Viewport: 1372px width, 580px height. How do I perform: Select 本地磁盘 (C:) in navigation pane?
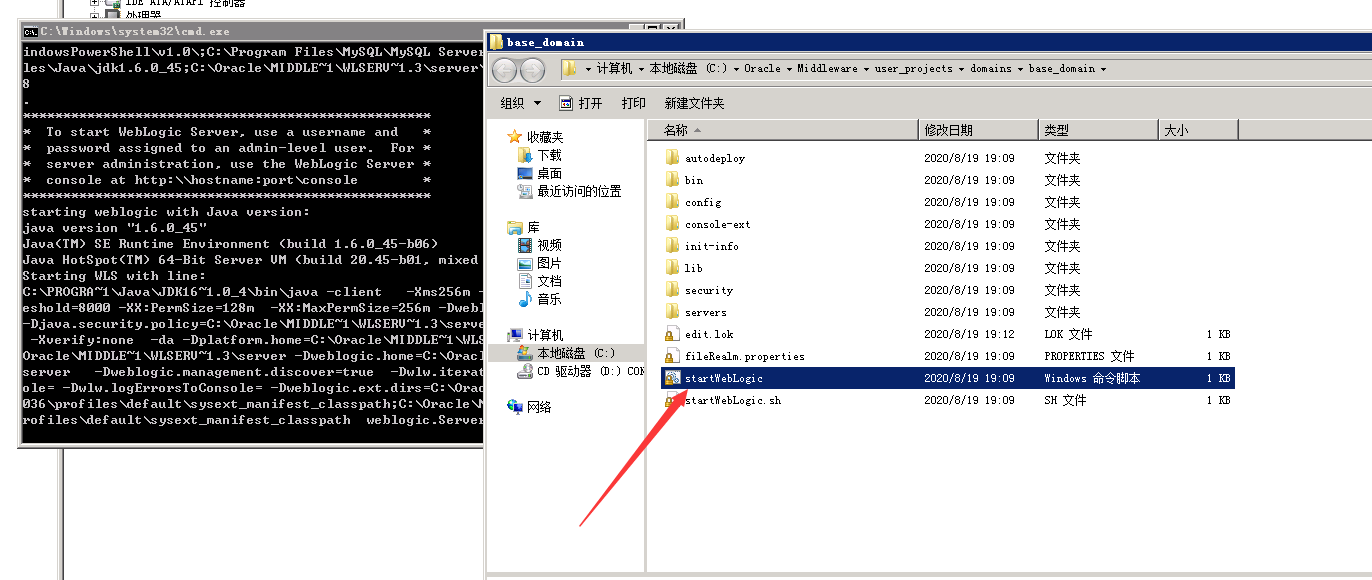tap(575, 353)
